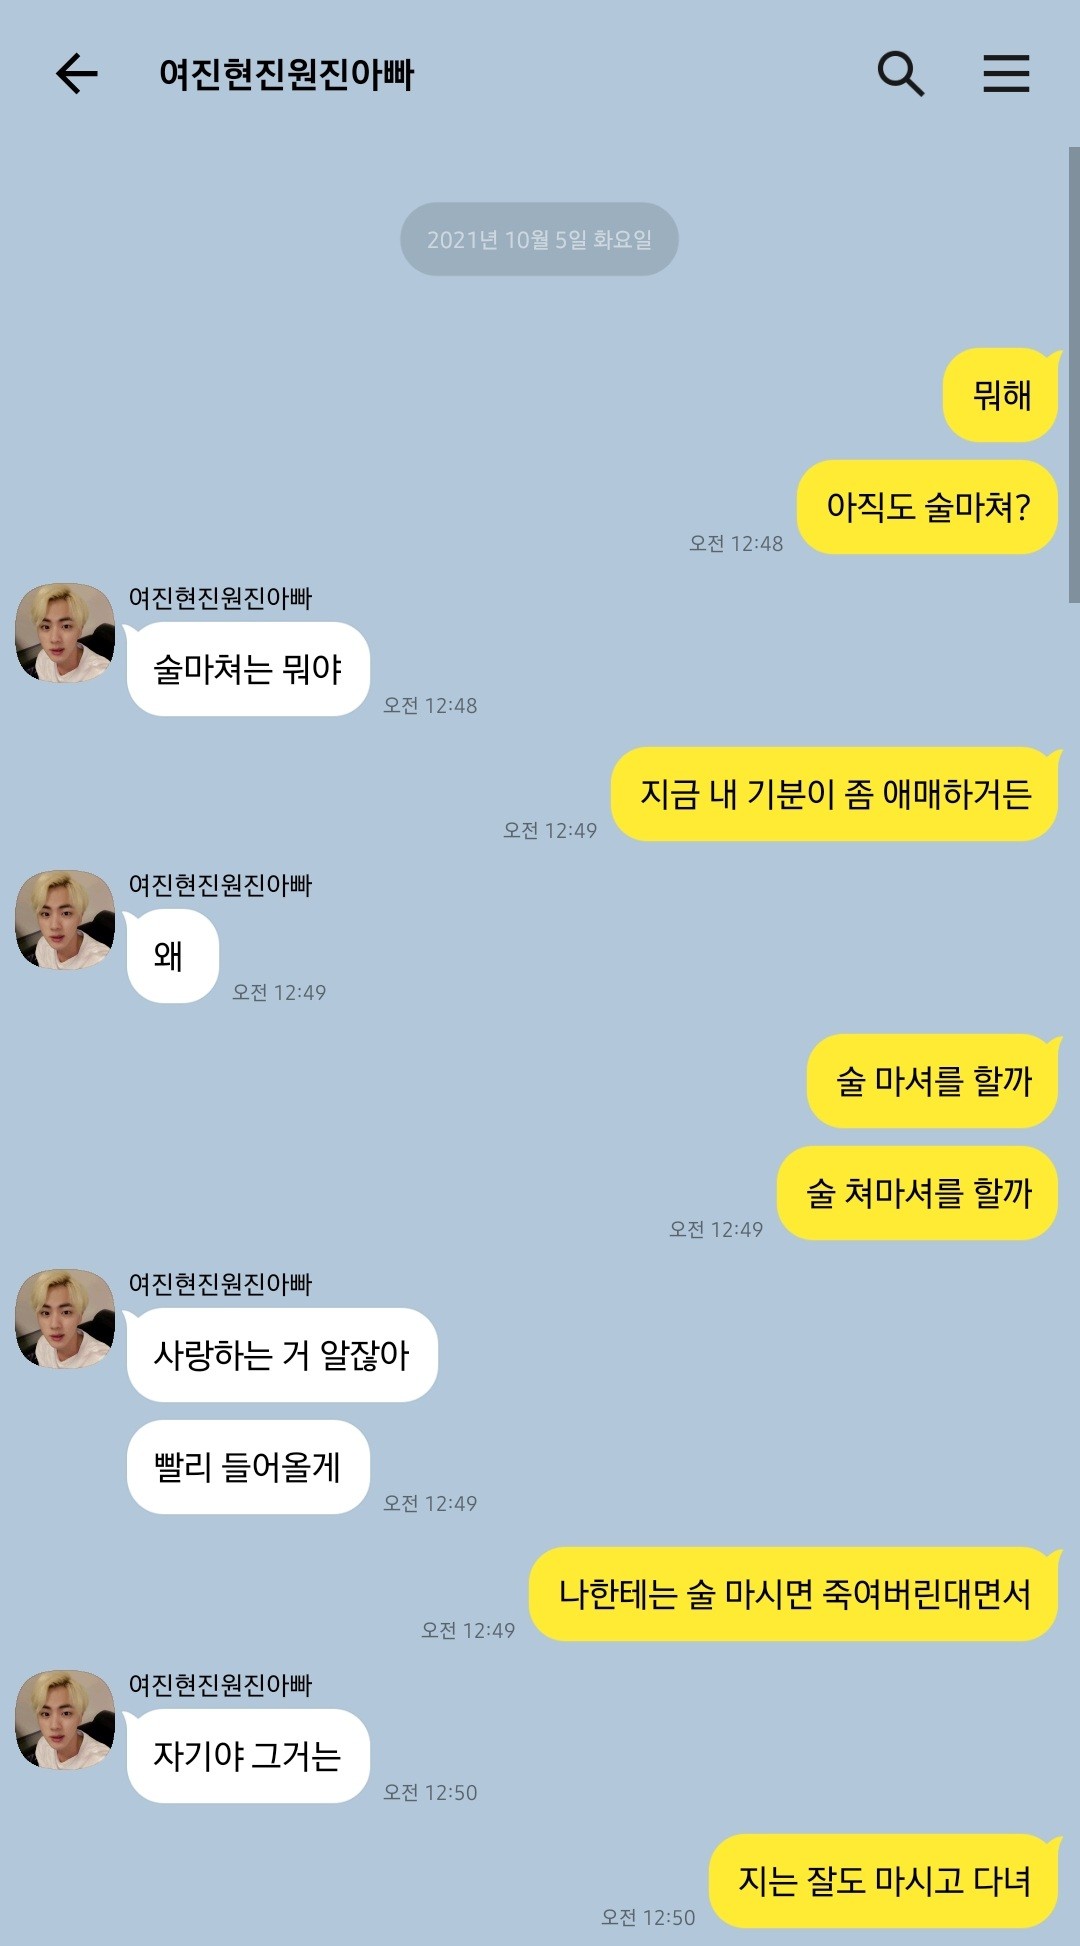Image resolution: width=1080 pixels, height=1946 pixels.
Task: Open the hamburger menu icon
Action: pos(1006,74)
